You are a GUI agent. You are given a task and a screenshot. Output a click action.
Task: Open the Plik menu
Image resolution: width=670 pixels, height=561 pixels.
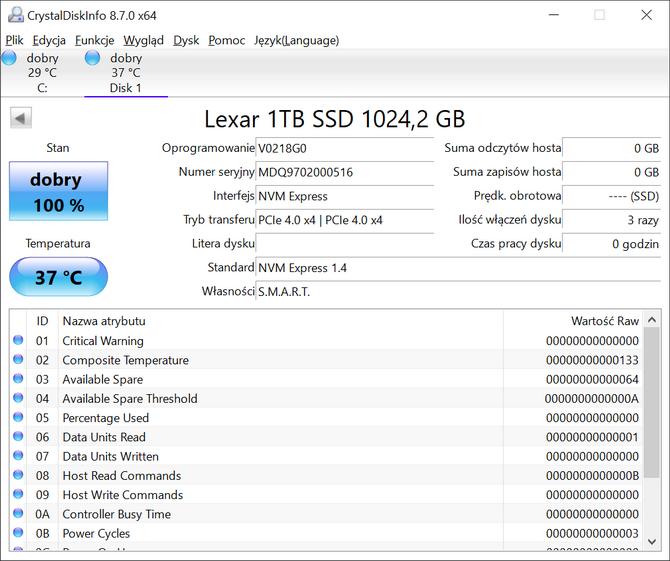click(14, 41)
